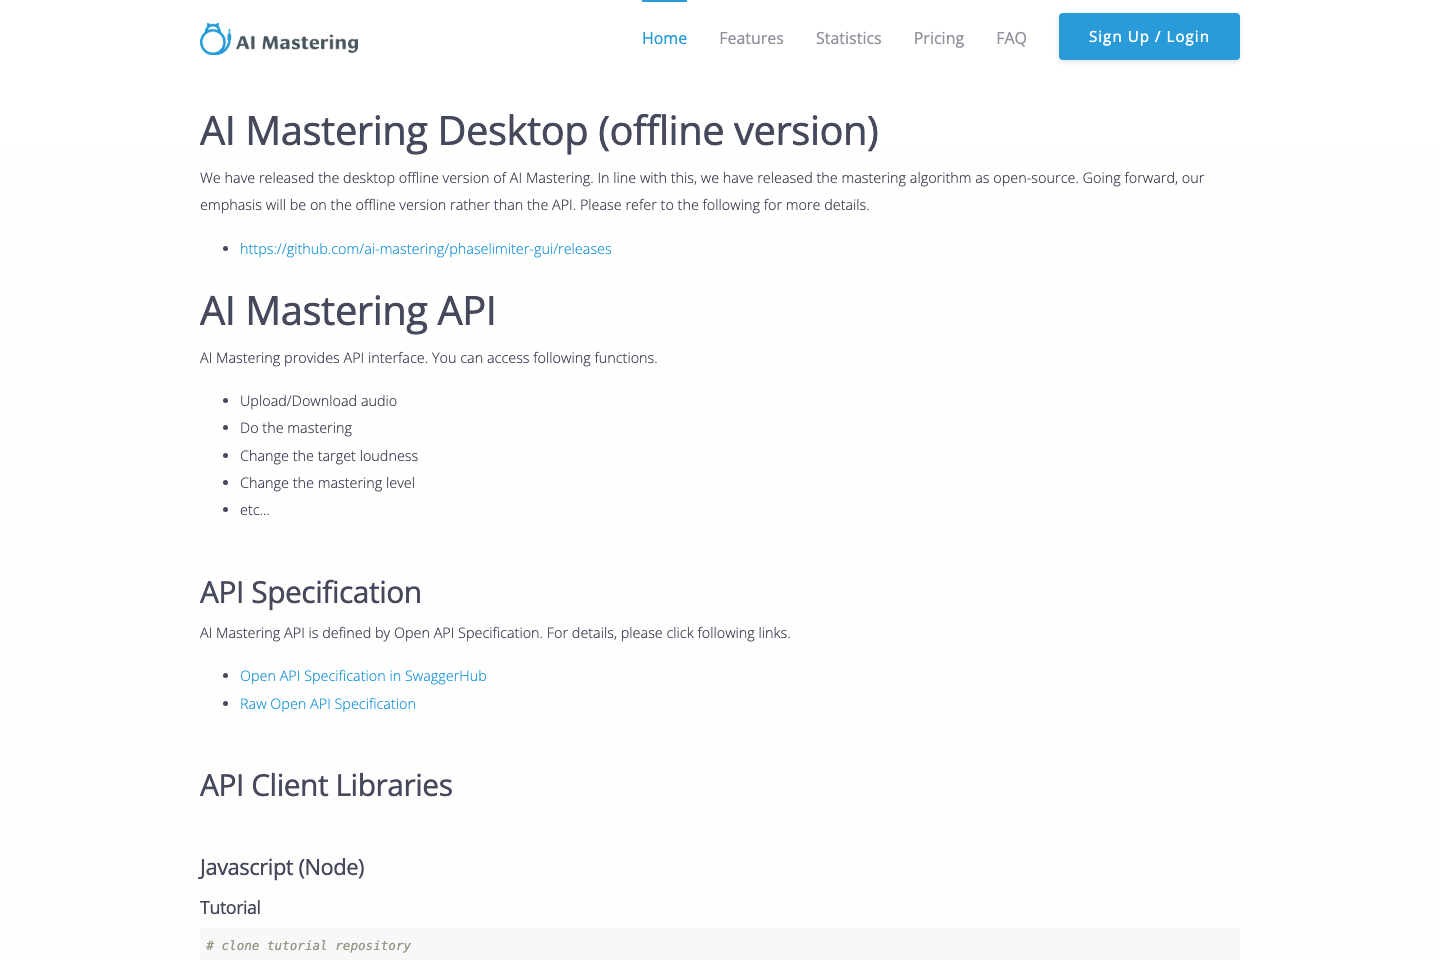The image size is (1440, 960).
Task: Click the API Client Libraries heading
Action: pos(326,785)
